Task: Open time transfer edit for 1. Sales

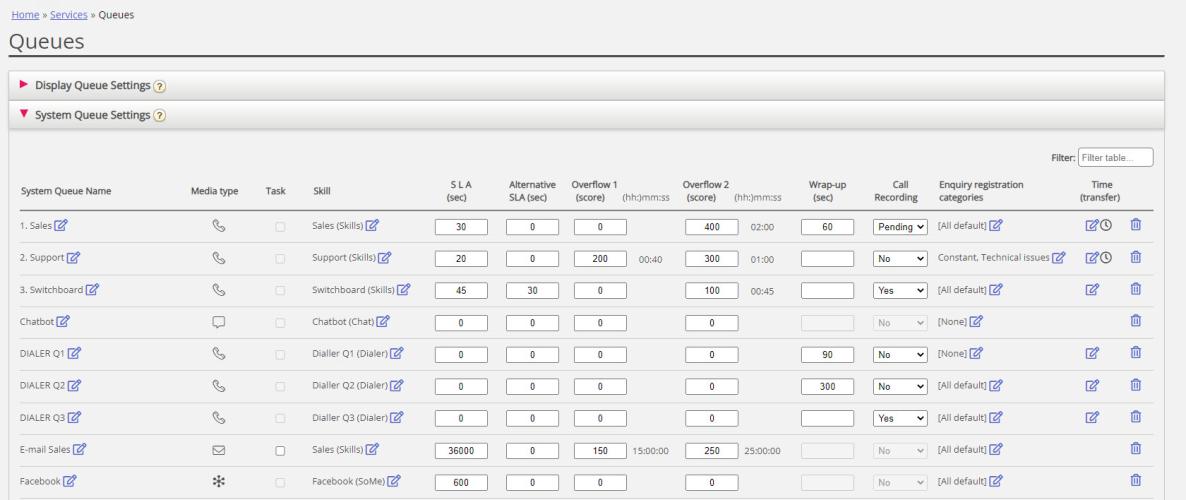Action: coord(1091,225)
